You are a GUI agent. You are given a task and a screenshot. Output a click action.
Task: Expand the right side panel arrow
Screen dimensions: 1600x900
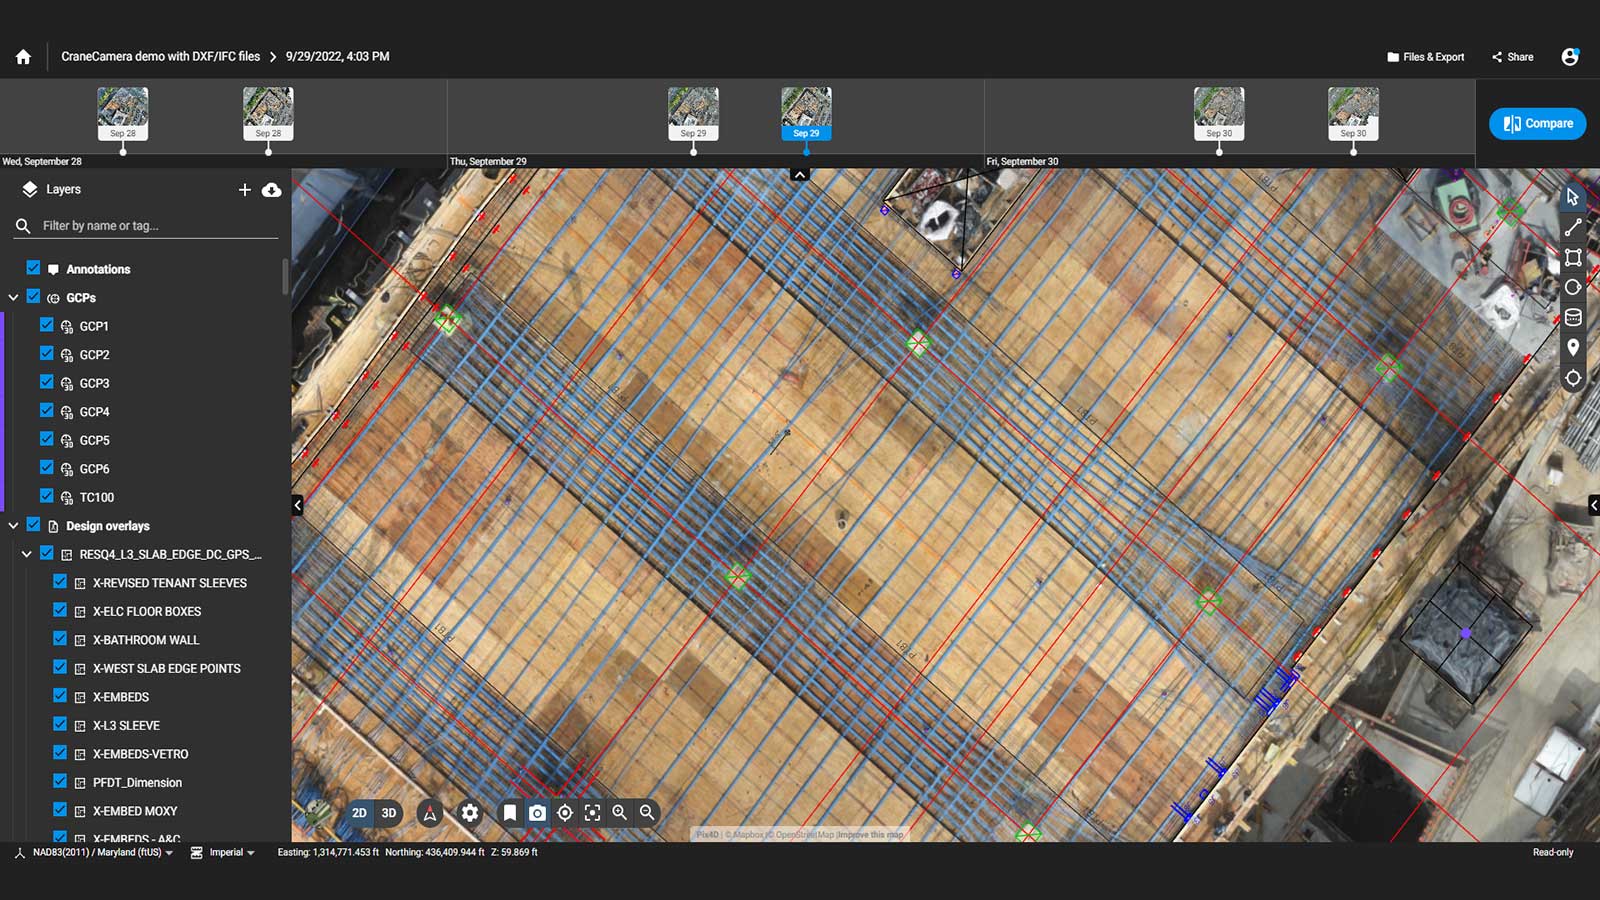pyautogui.click(x=1594, y=505)
